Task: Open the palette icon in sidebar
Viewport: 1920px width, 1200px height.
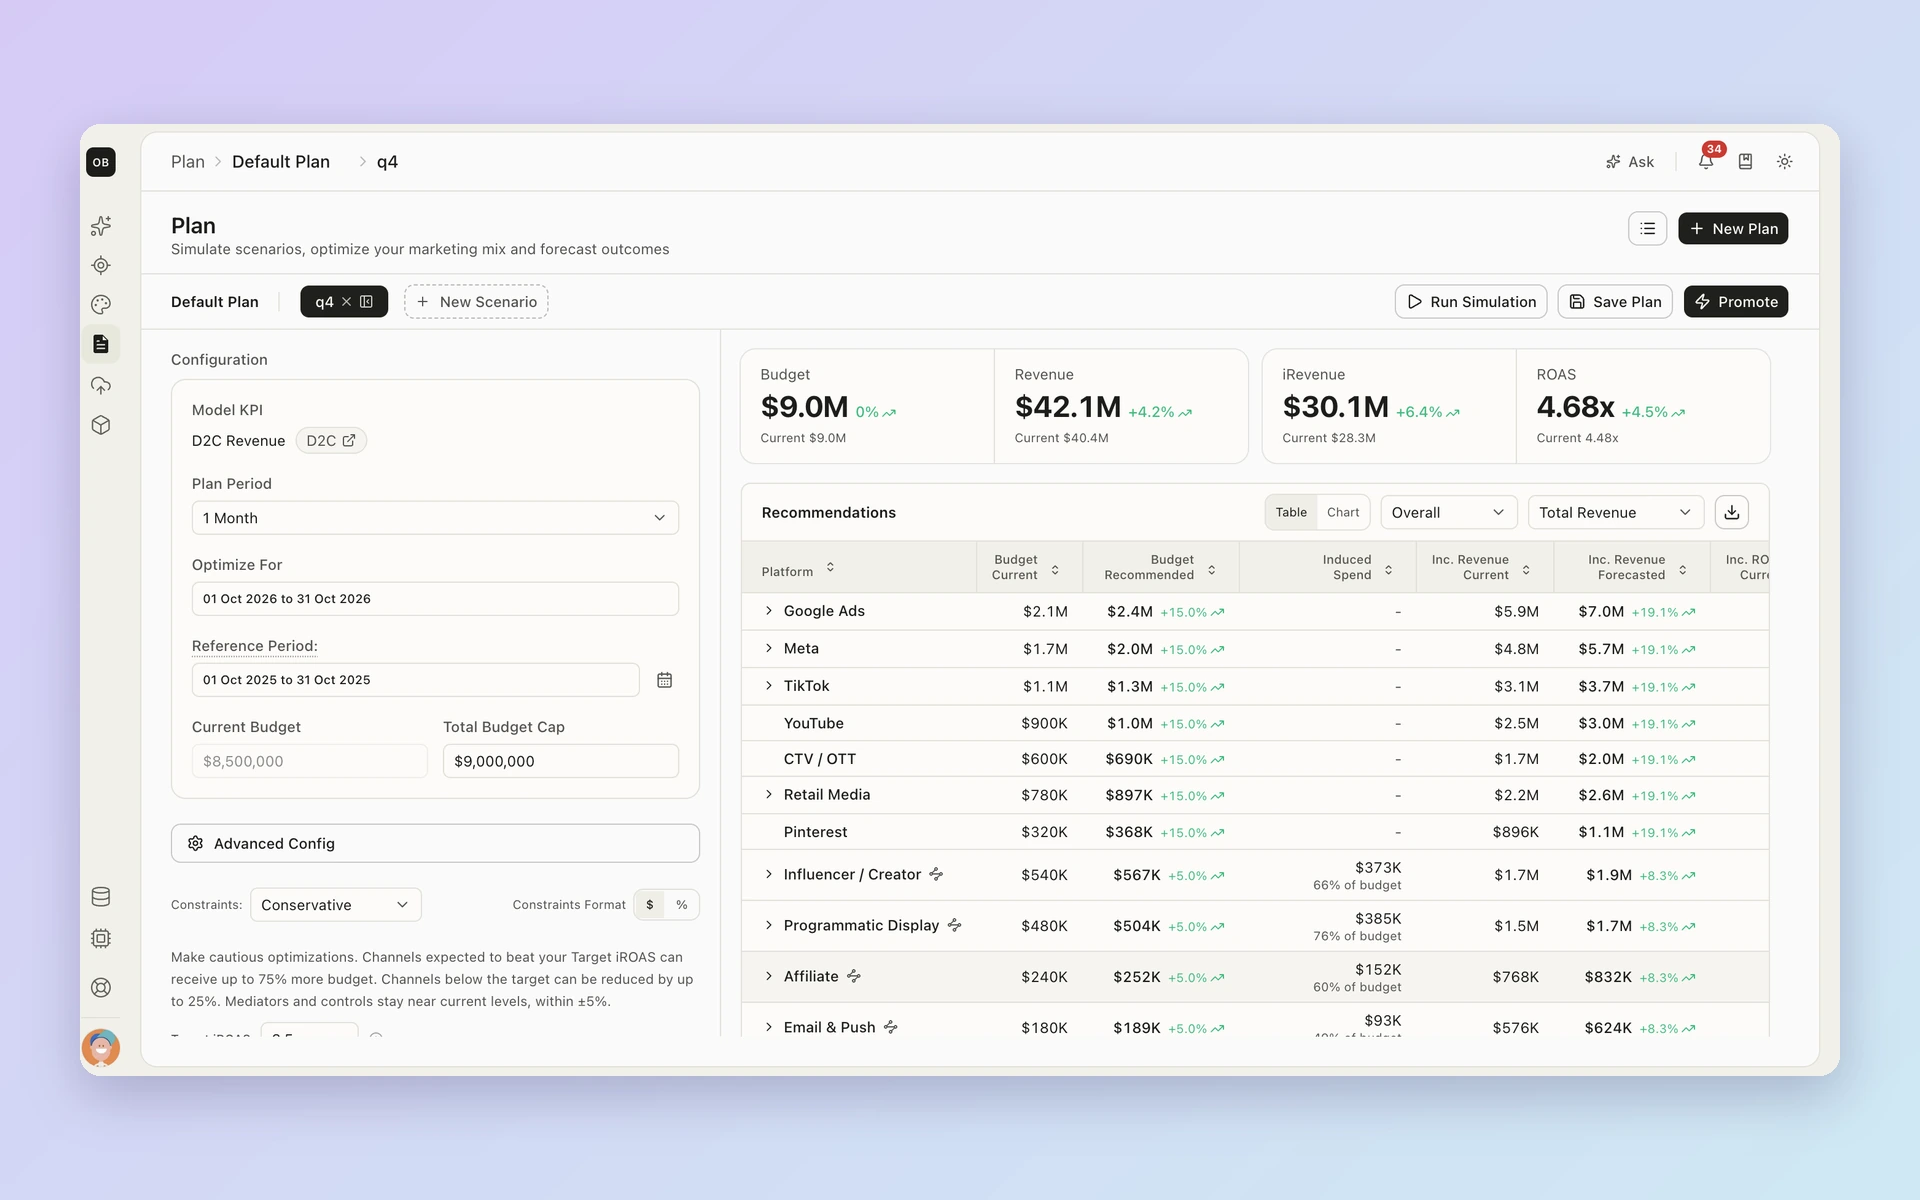Action: pyautogui.click(x=101, y=304)
